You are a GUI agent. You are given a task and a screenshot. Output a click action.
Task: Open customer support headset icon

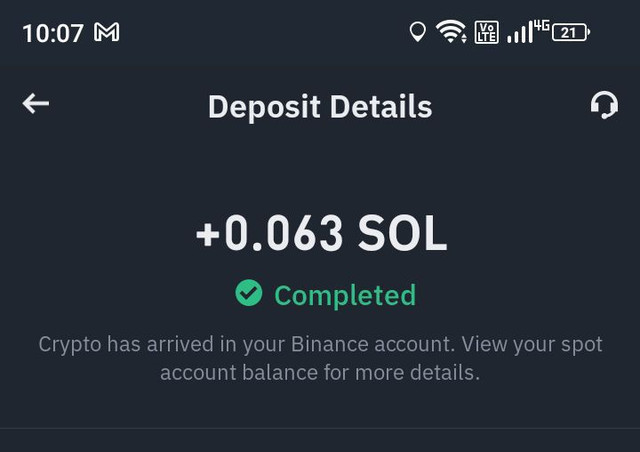(604, 105)
